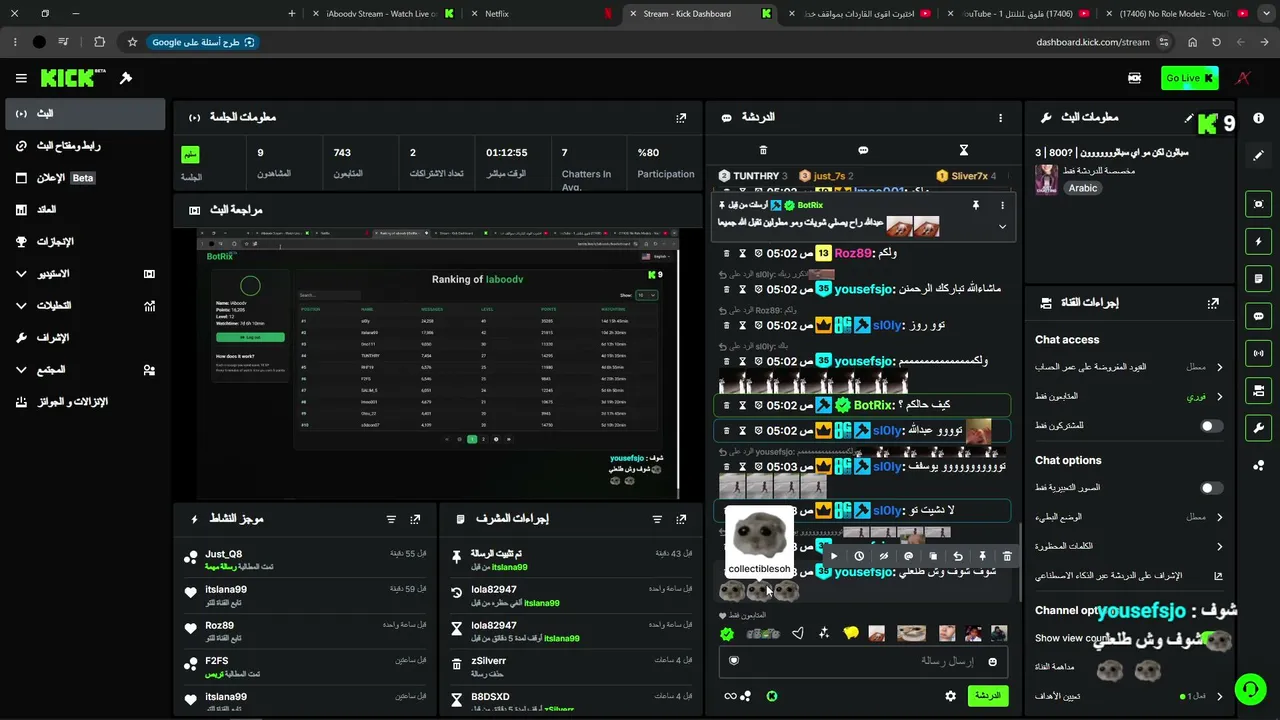Toggle الصور التعبيرية فقط emotes-only chat switch
This screenshot has width=1280, height=720.
pos(1211,488)
